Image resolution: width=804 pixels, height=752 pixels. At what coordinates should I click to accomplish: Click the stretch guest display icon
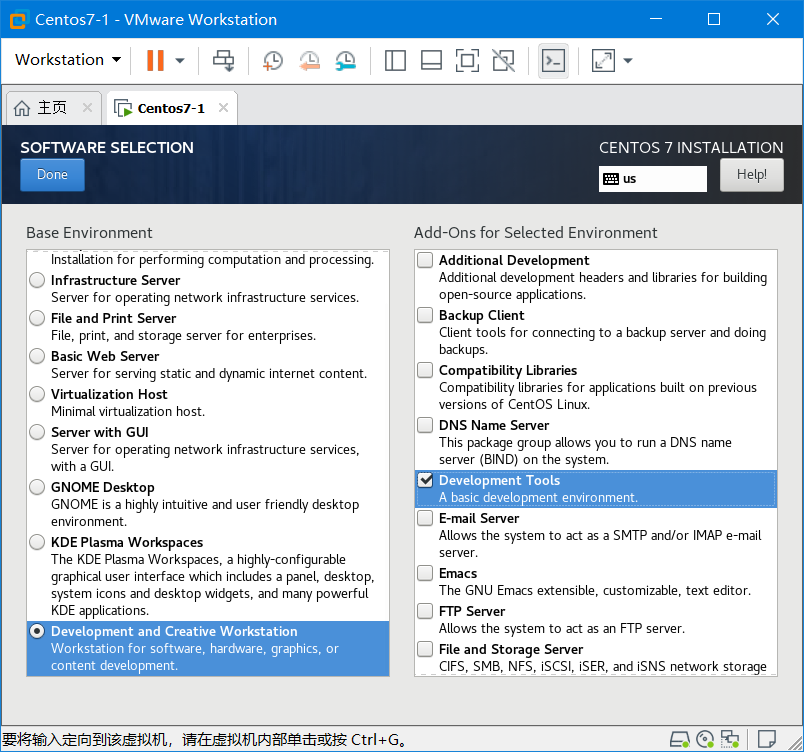coord(603,60)
